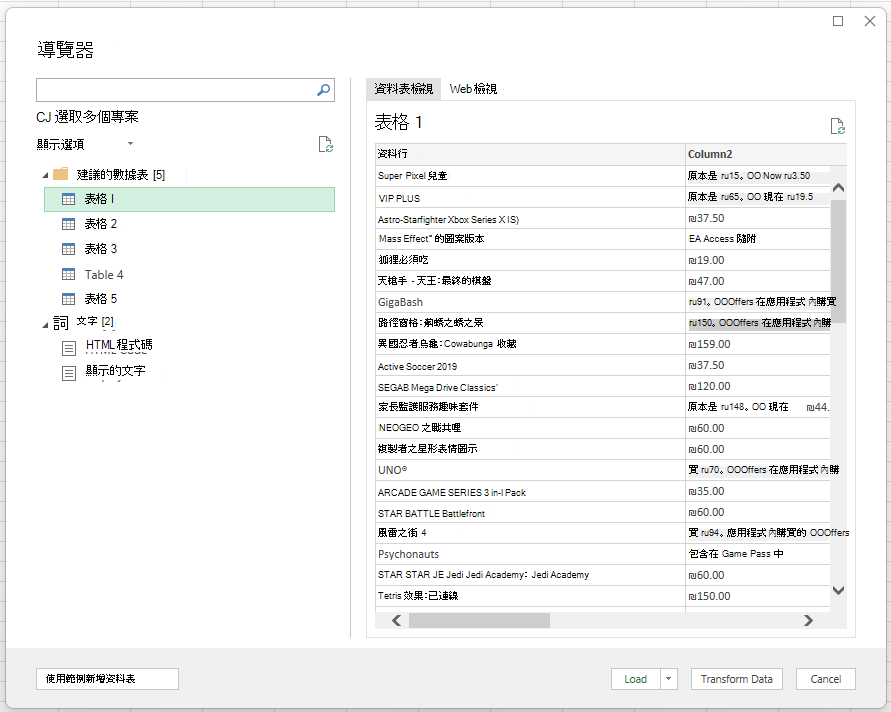Click the ₪120.00 price cell
Screen dimensions: 891x712
758,386
